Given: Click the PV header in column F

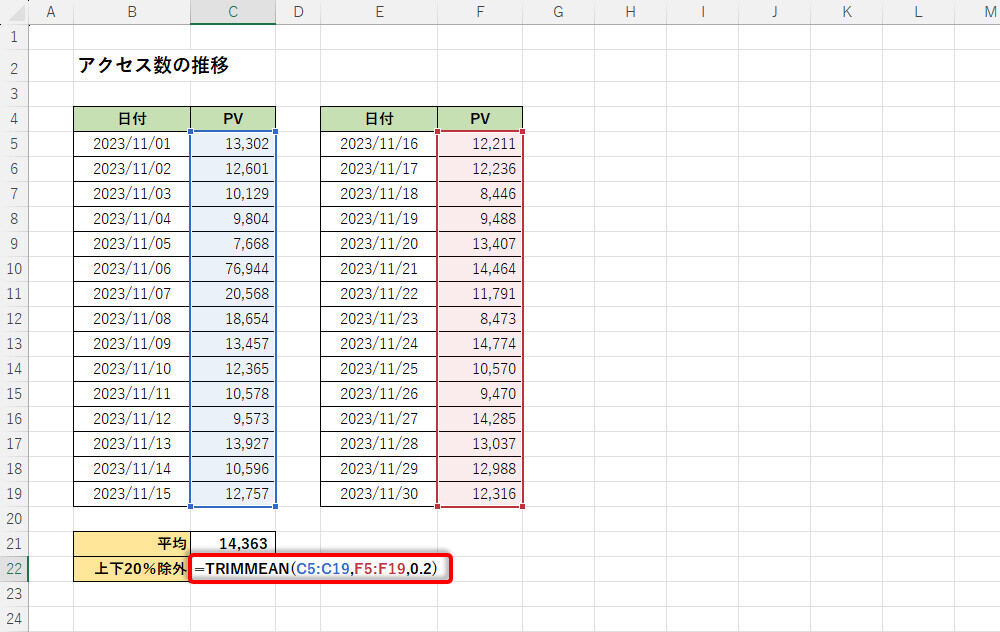Looking at the screenshot, I should 480,119.
